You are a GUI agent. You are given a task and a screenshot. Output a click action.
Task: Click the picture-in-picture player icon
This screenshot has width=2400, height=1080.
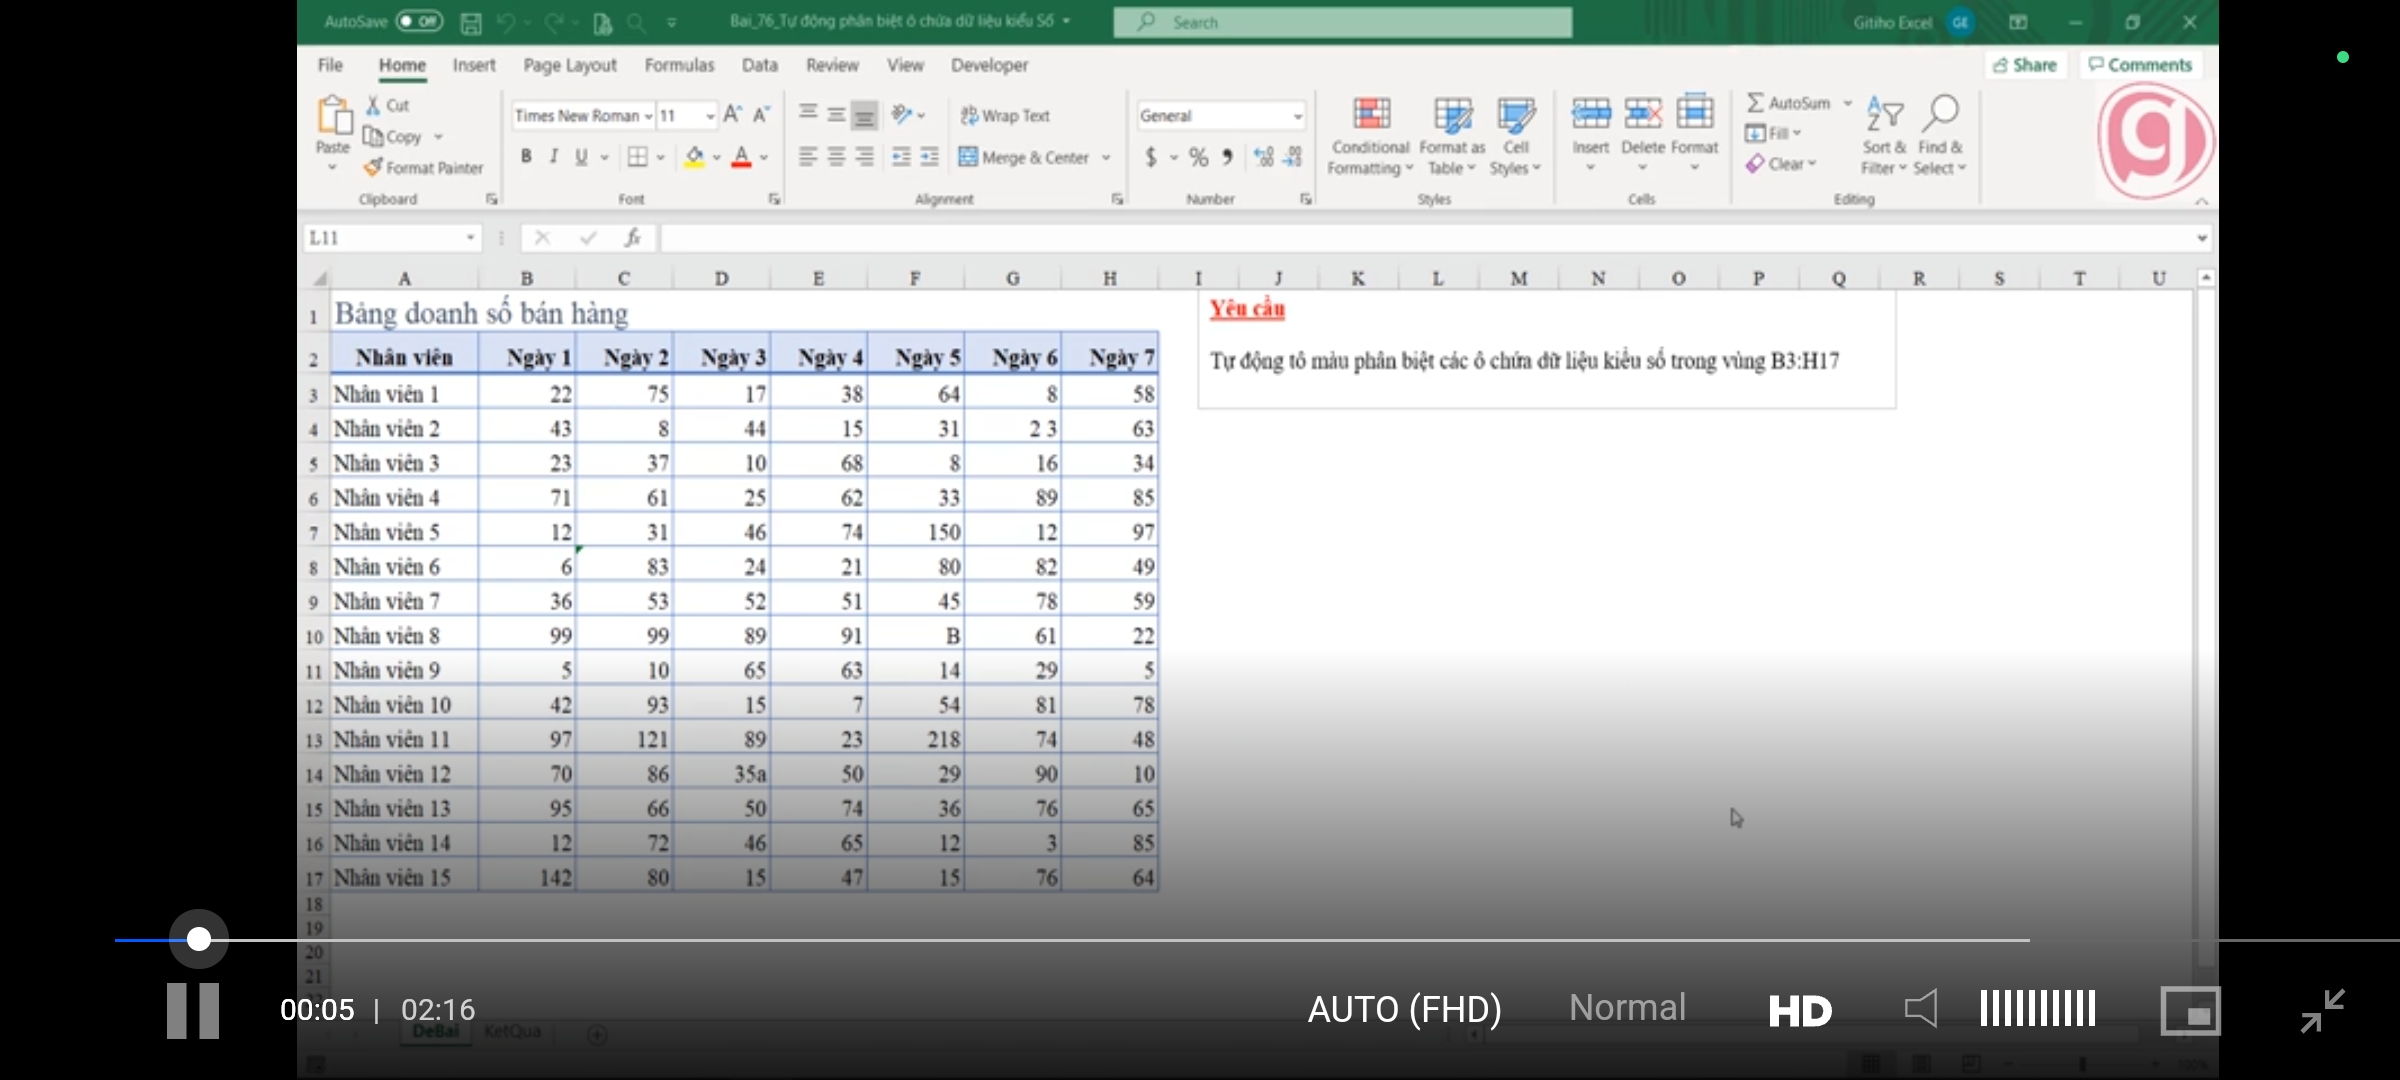pyautogui.click(x=2190, y=1010)
